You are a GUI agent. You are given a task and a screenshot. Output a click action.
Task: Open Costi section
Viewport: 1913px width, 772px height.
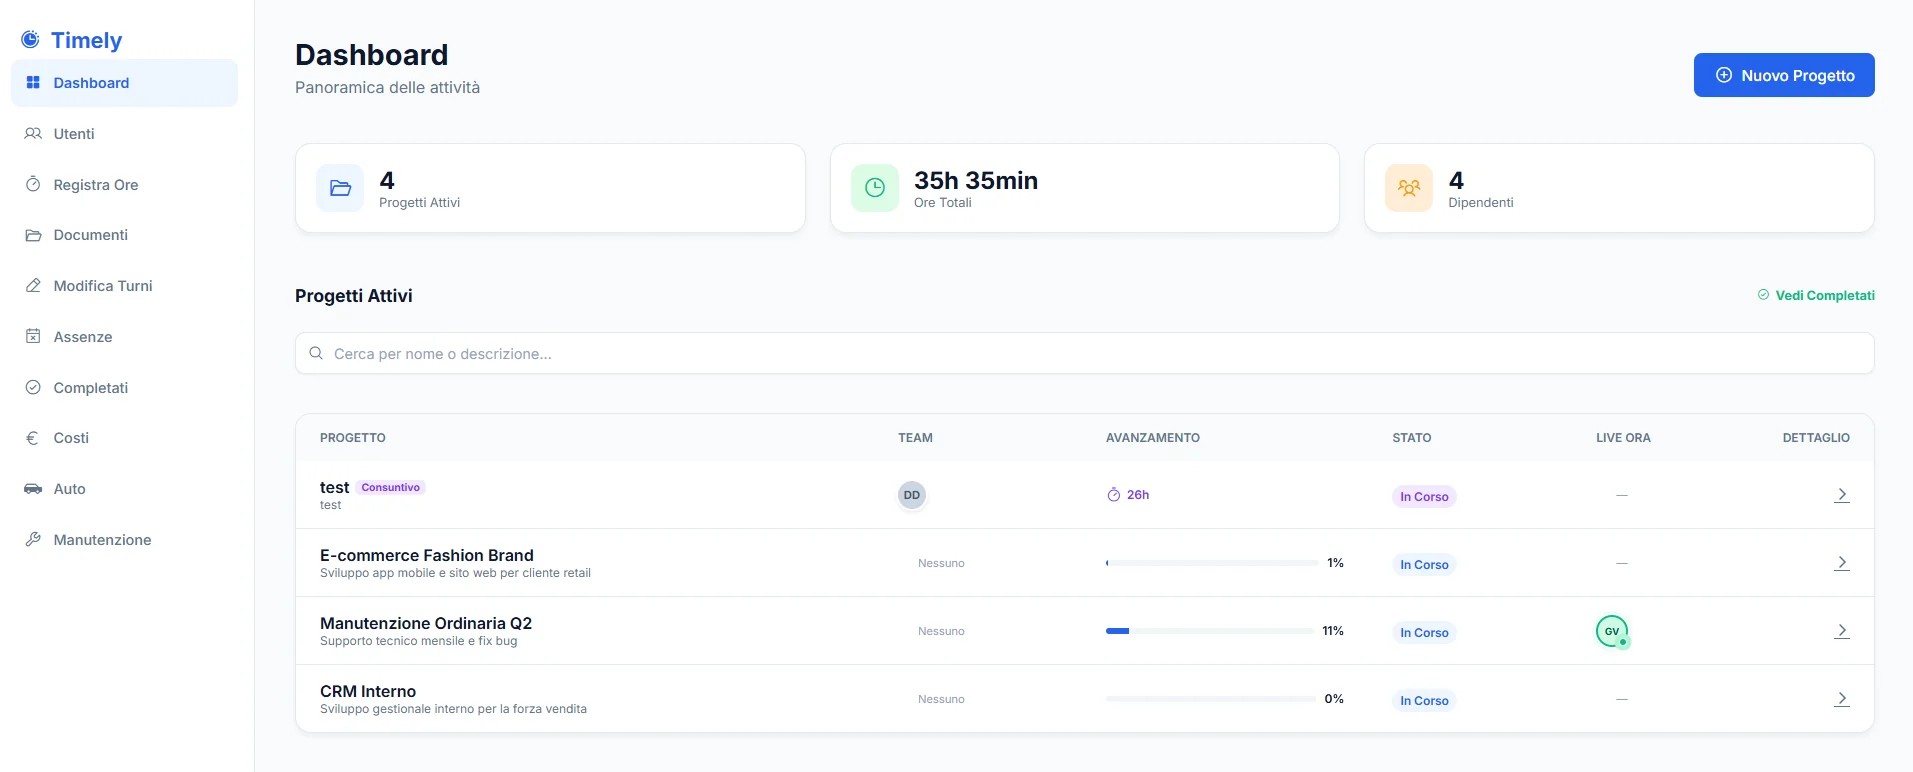tap(124, 438)
